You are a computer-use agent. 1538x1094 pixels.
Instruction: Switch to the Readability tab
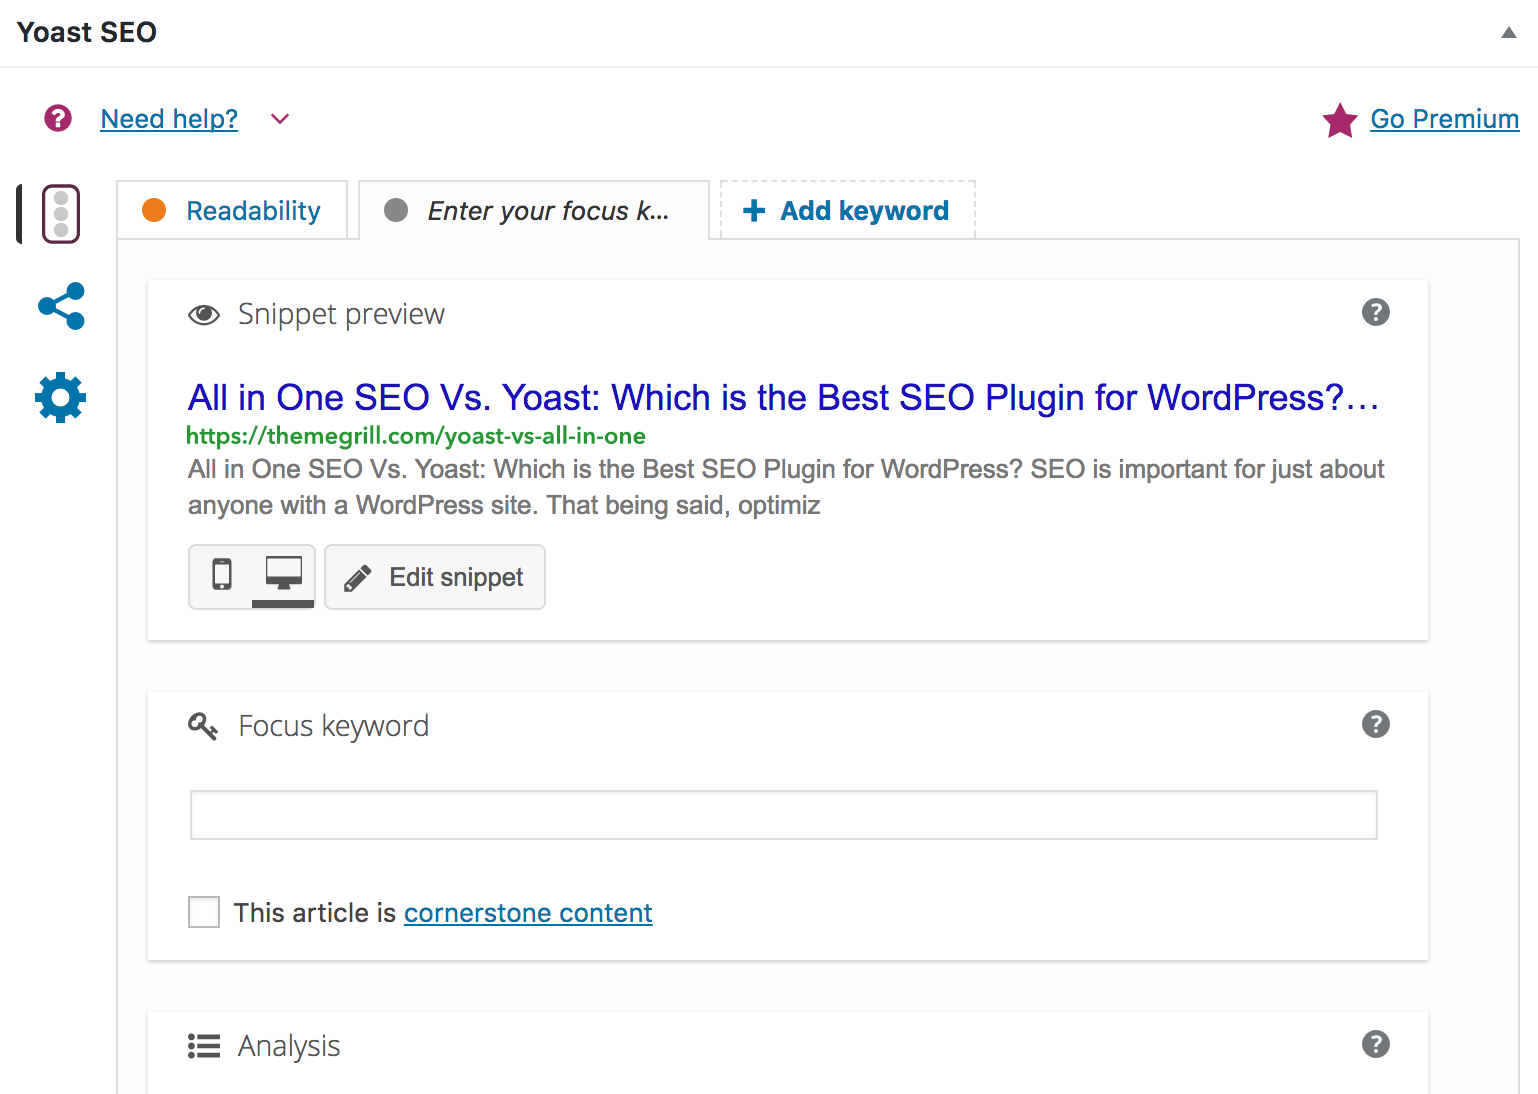click(x=232, y=211)
